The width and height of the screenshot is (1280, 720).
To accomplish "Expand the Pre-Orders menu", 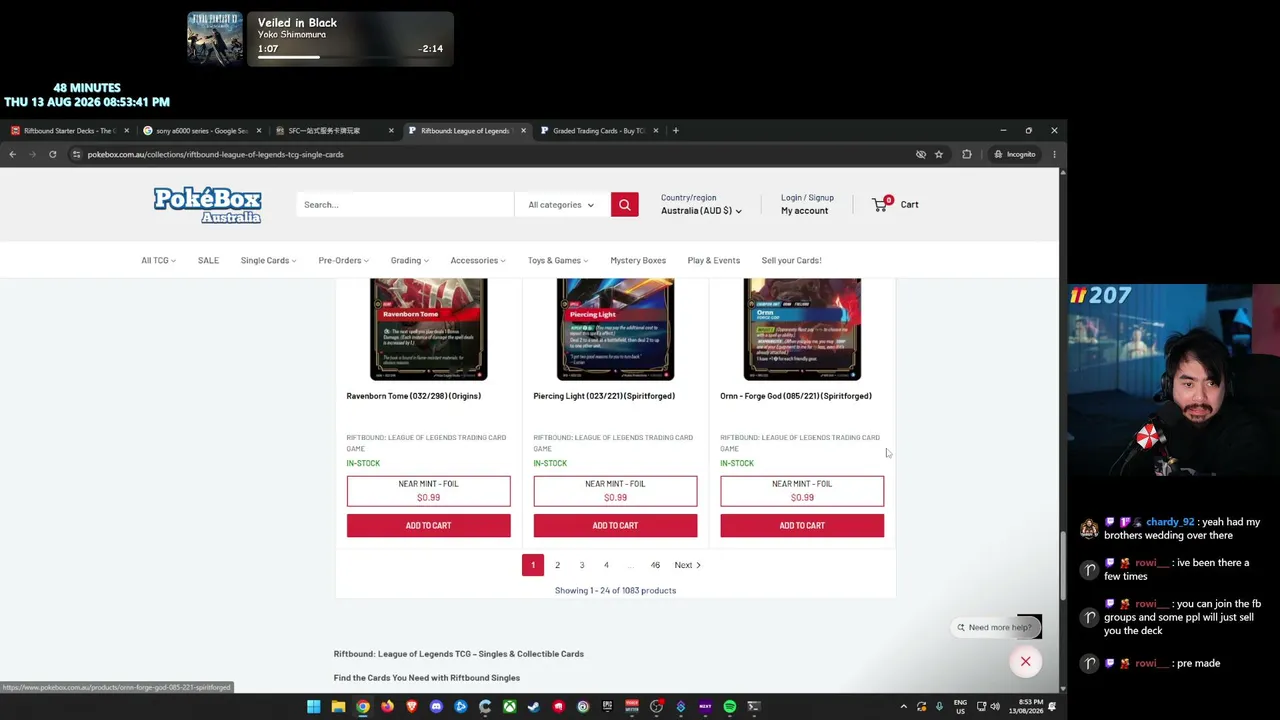I will coord(343,260).
